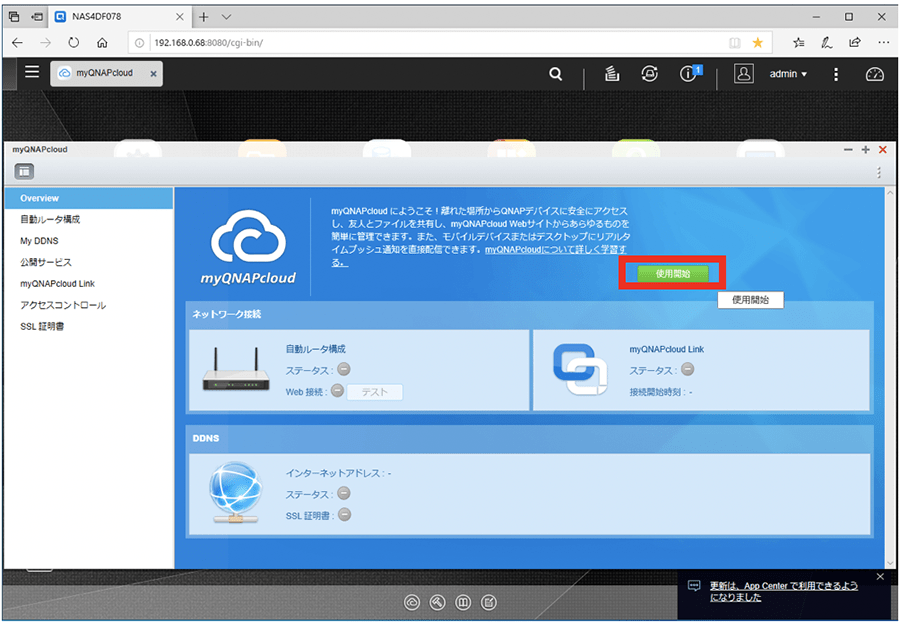
Task: Click the myQNAPcloud content vertical scrollbar
Action: click(x=890, y=378)
